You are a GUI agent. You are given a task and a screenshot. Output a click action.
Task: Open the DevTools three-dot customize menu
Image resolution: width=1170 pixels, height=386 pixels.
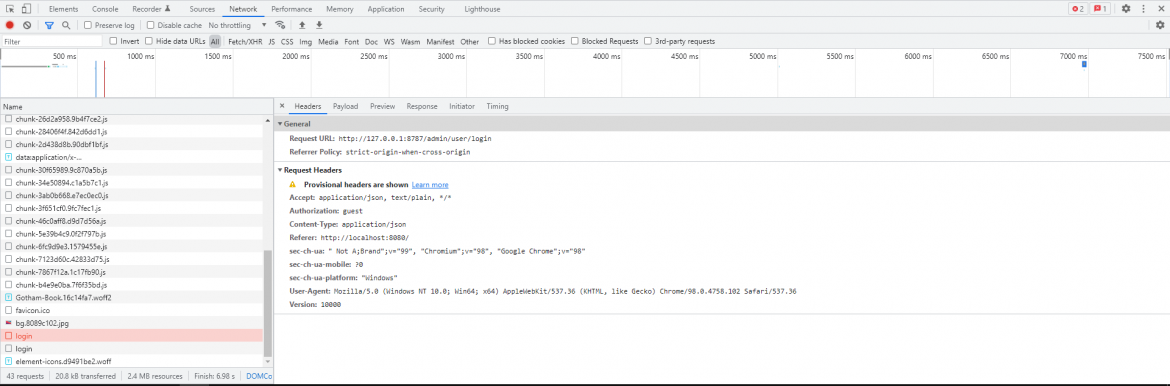(x=1143, y=9)
